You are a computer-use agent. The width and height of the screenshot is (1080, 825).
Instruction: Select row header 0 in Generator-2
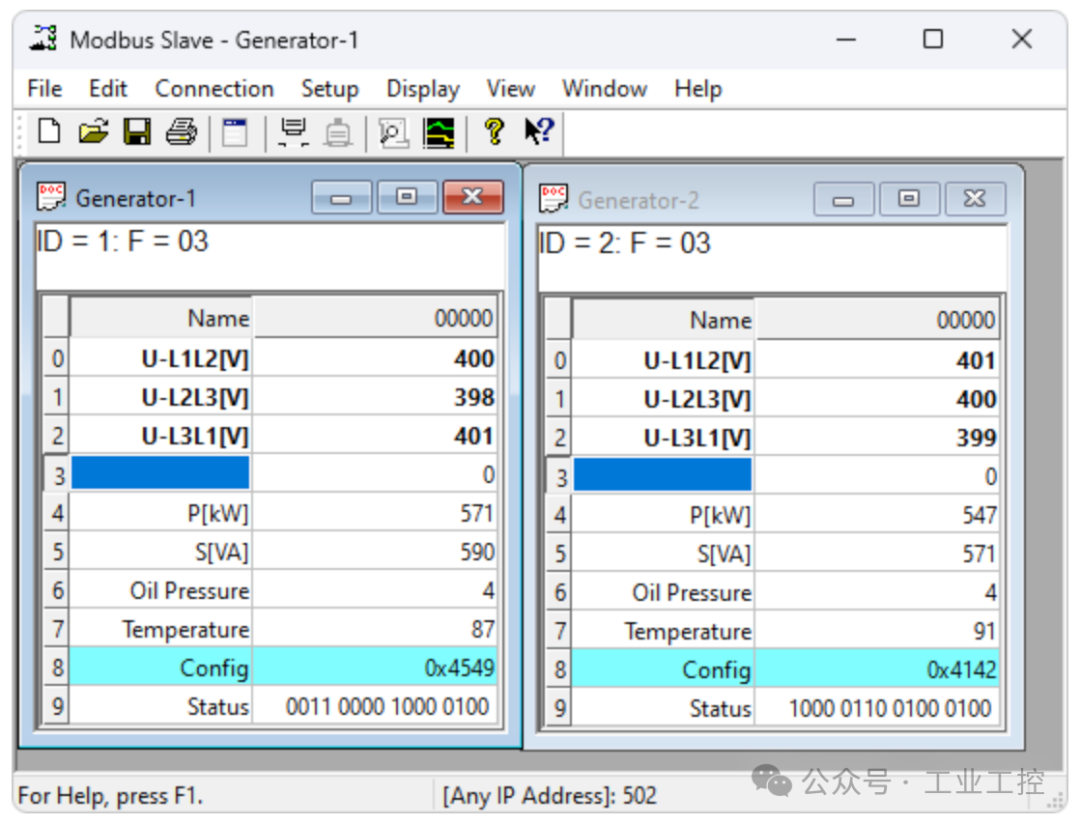tap(559, 360)
